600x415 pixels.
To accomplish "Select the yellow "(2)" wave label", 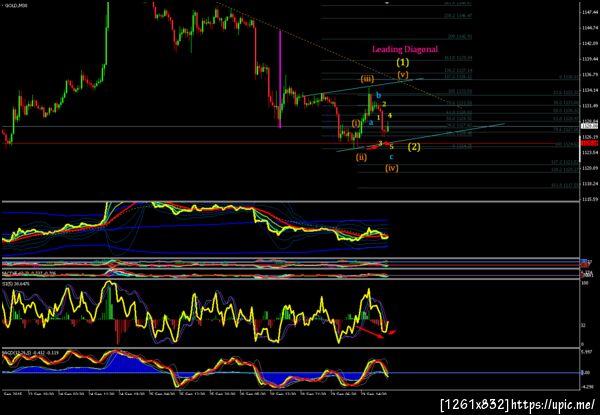I will (414, 147).
